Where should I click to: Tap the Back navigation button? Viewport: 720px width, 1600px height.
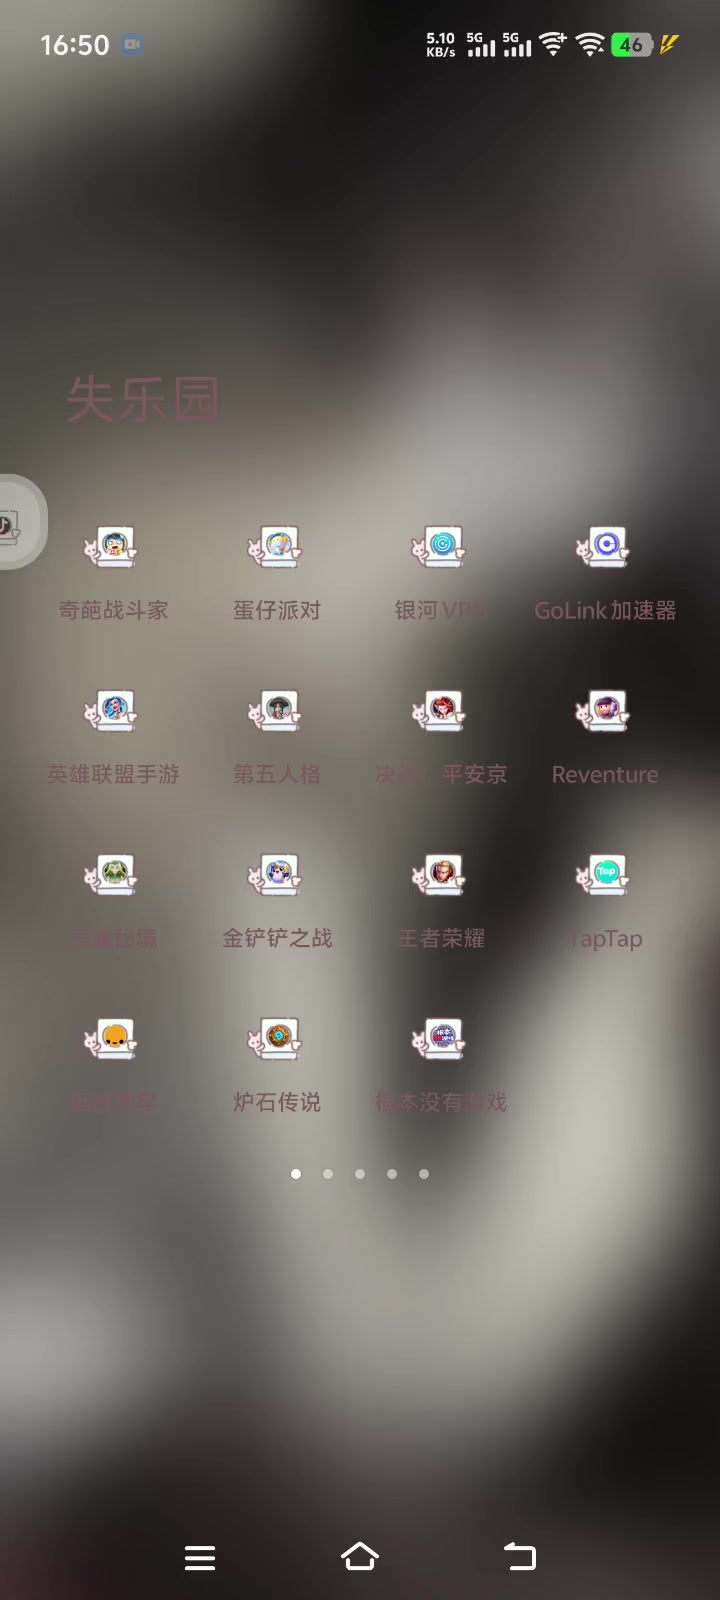point(520,1557)
